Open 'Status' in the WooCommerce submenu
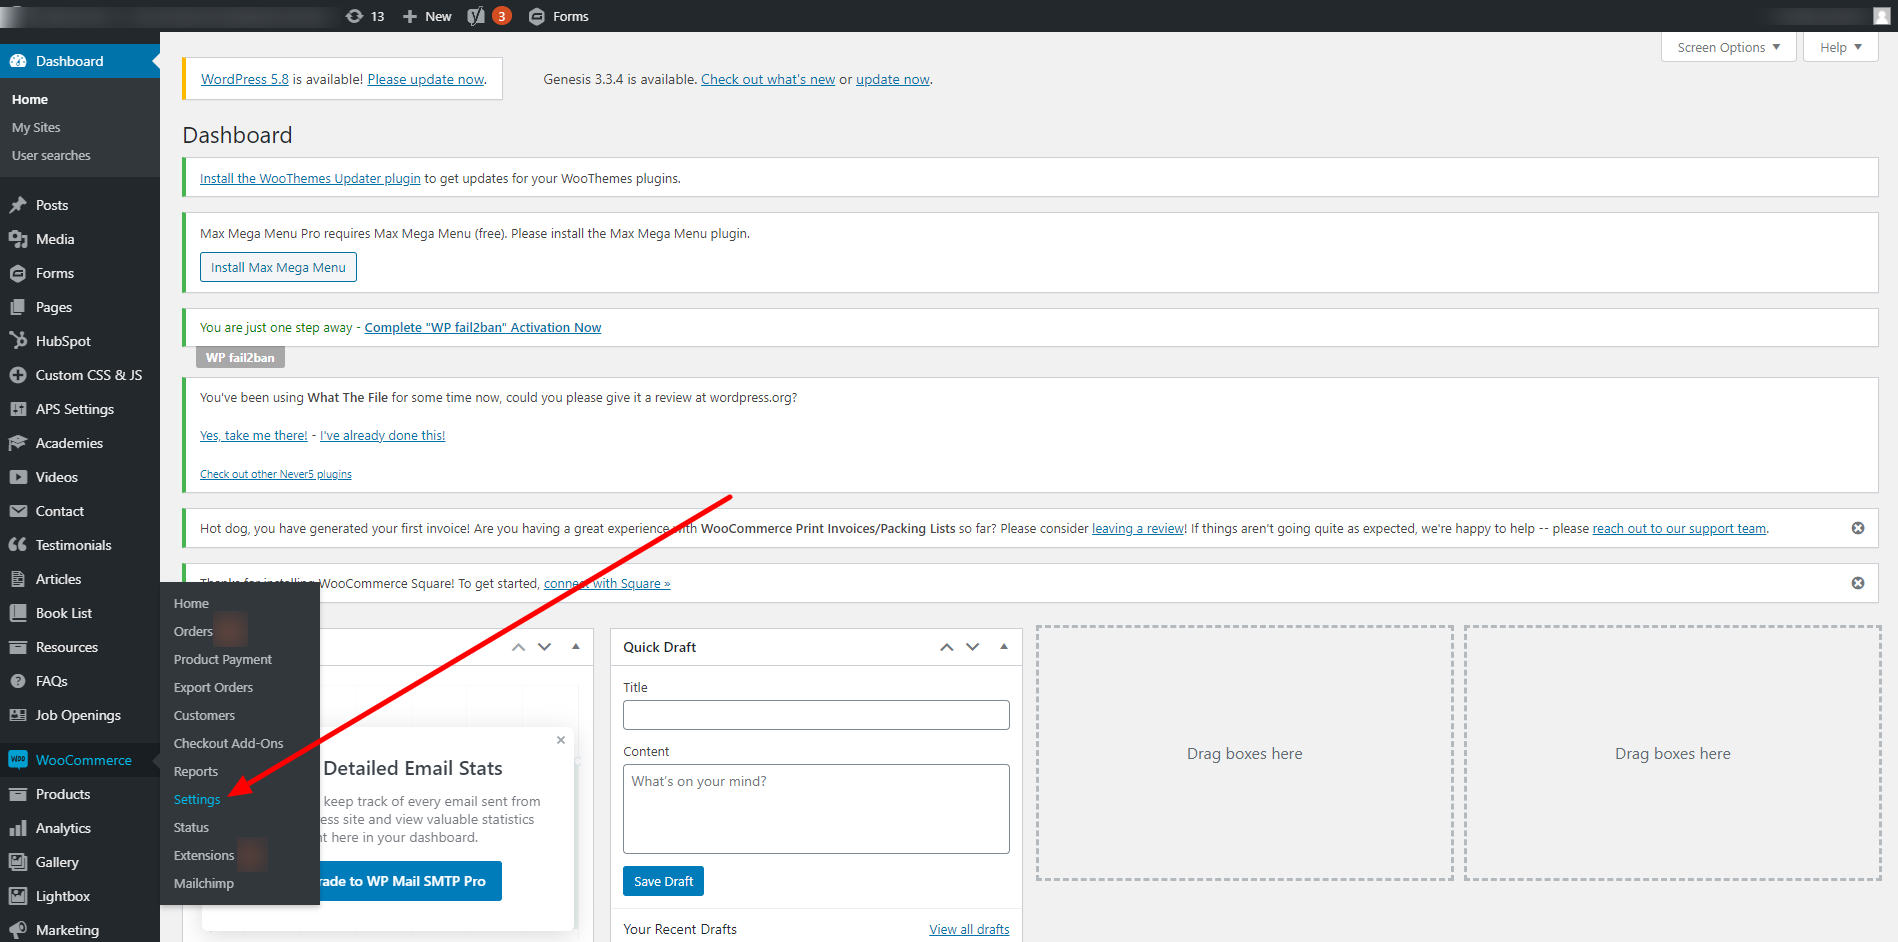1898x942 pixels. click(191, 827)
